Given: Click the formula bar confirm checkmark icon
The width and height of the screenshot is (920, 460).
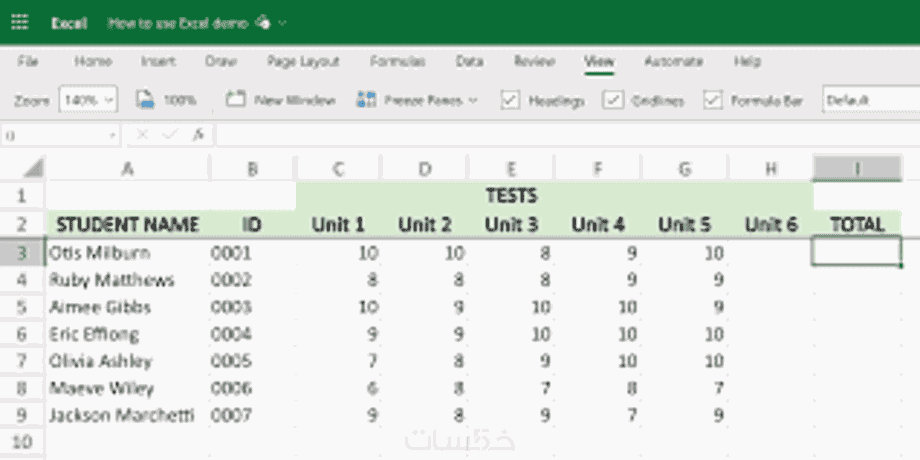Looking at the screenshot, I should click(170, 135).
